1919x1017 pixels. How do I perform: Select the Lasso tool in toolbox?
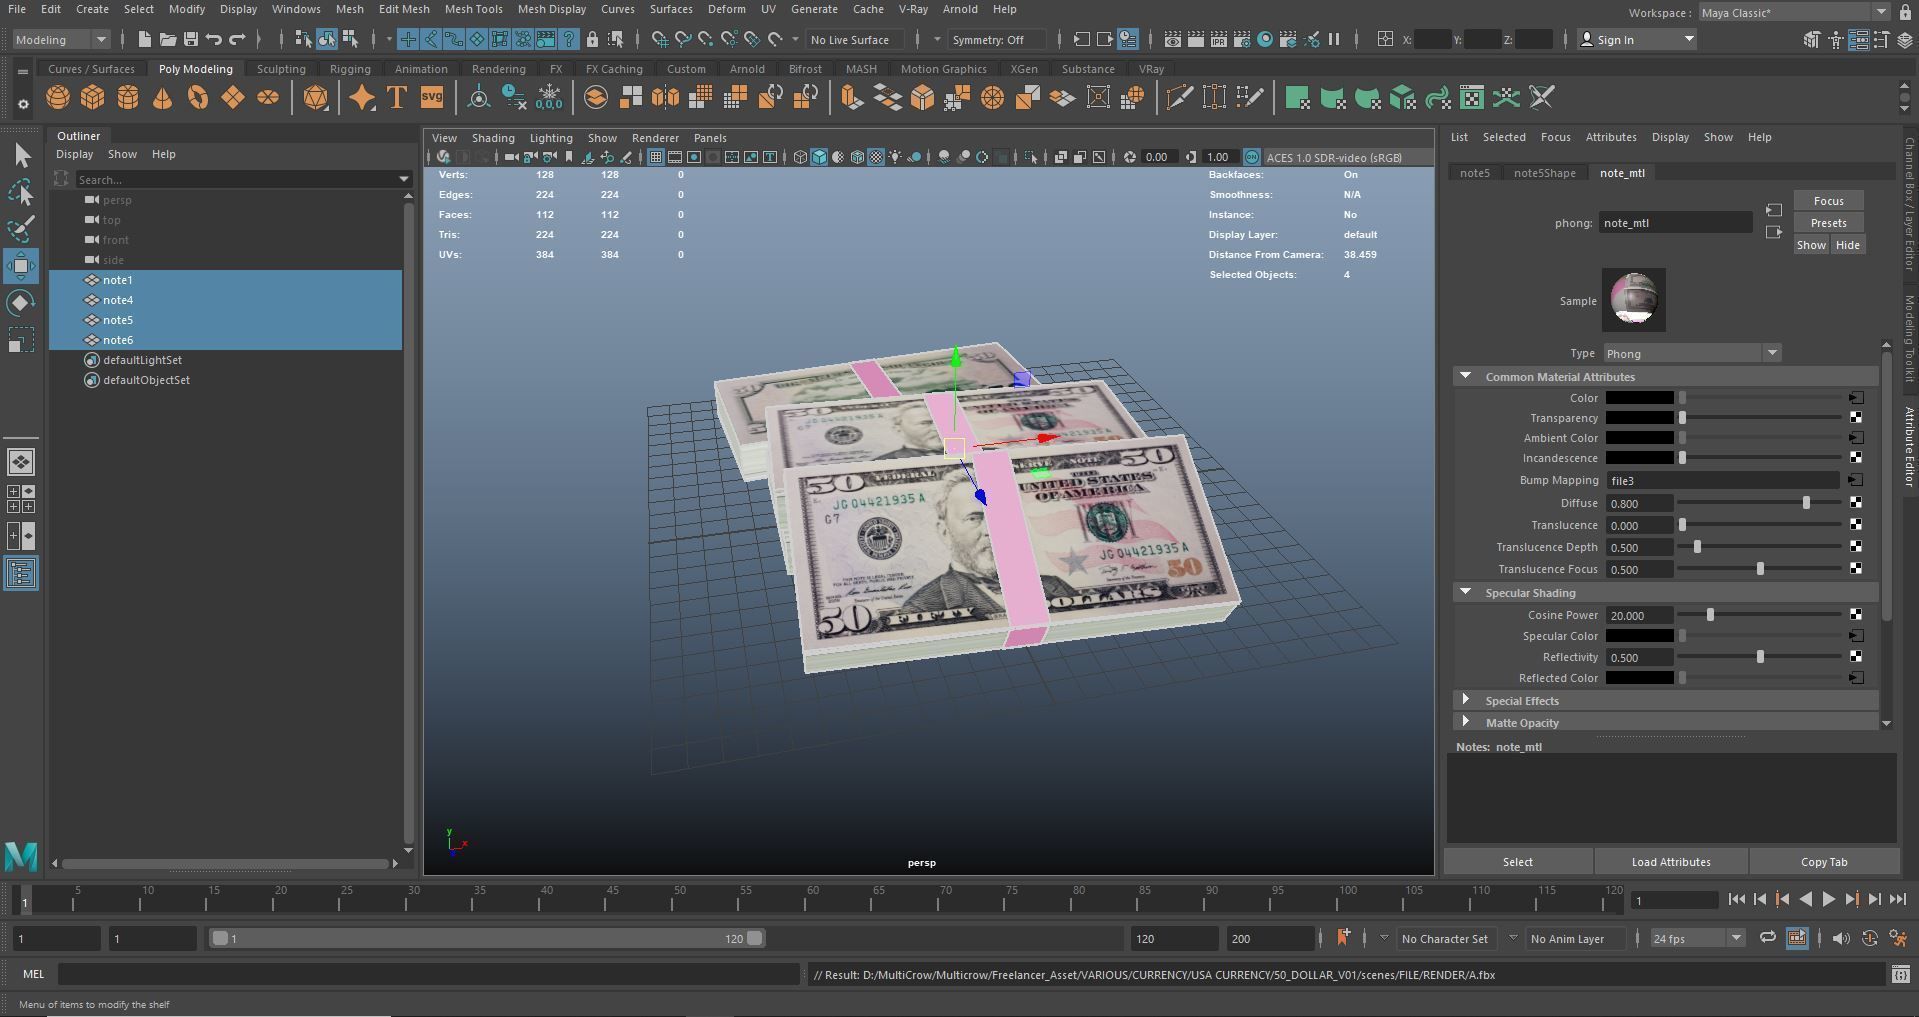(x=21, y=192)
